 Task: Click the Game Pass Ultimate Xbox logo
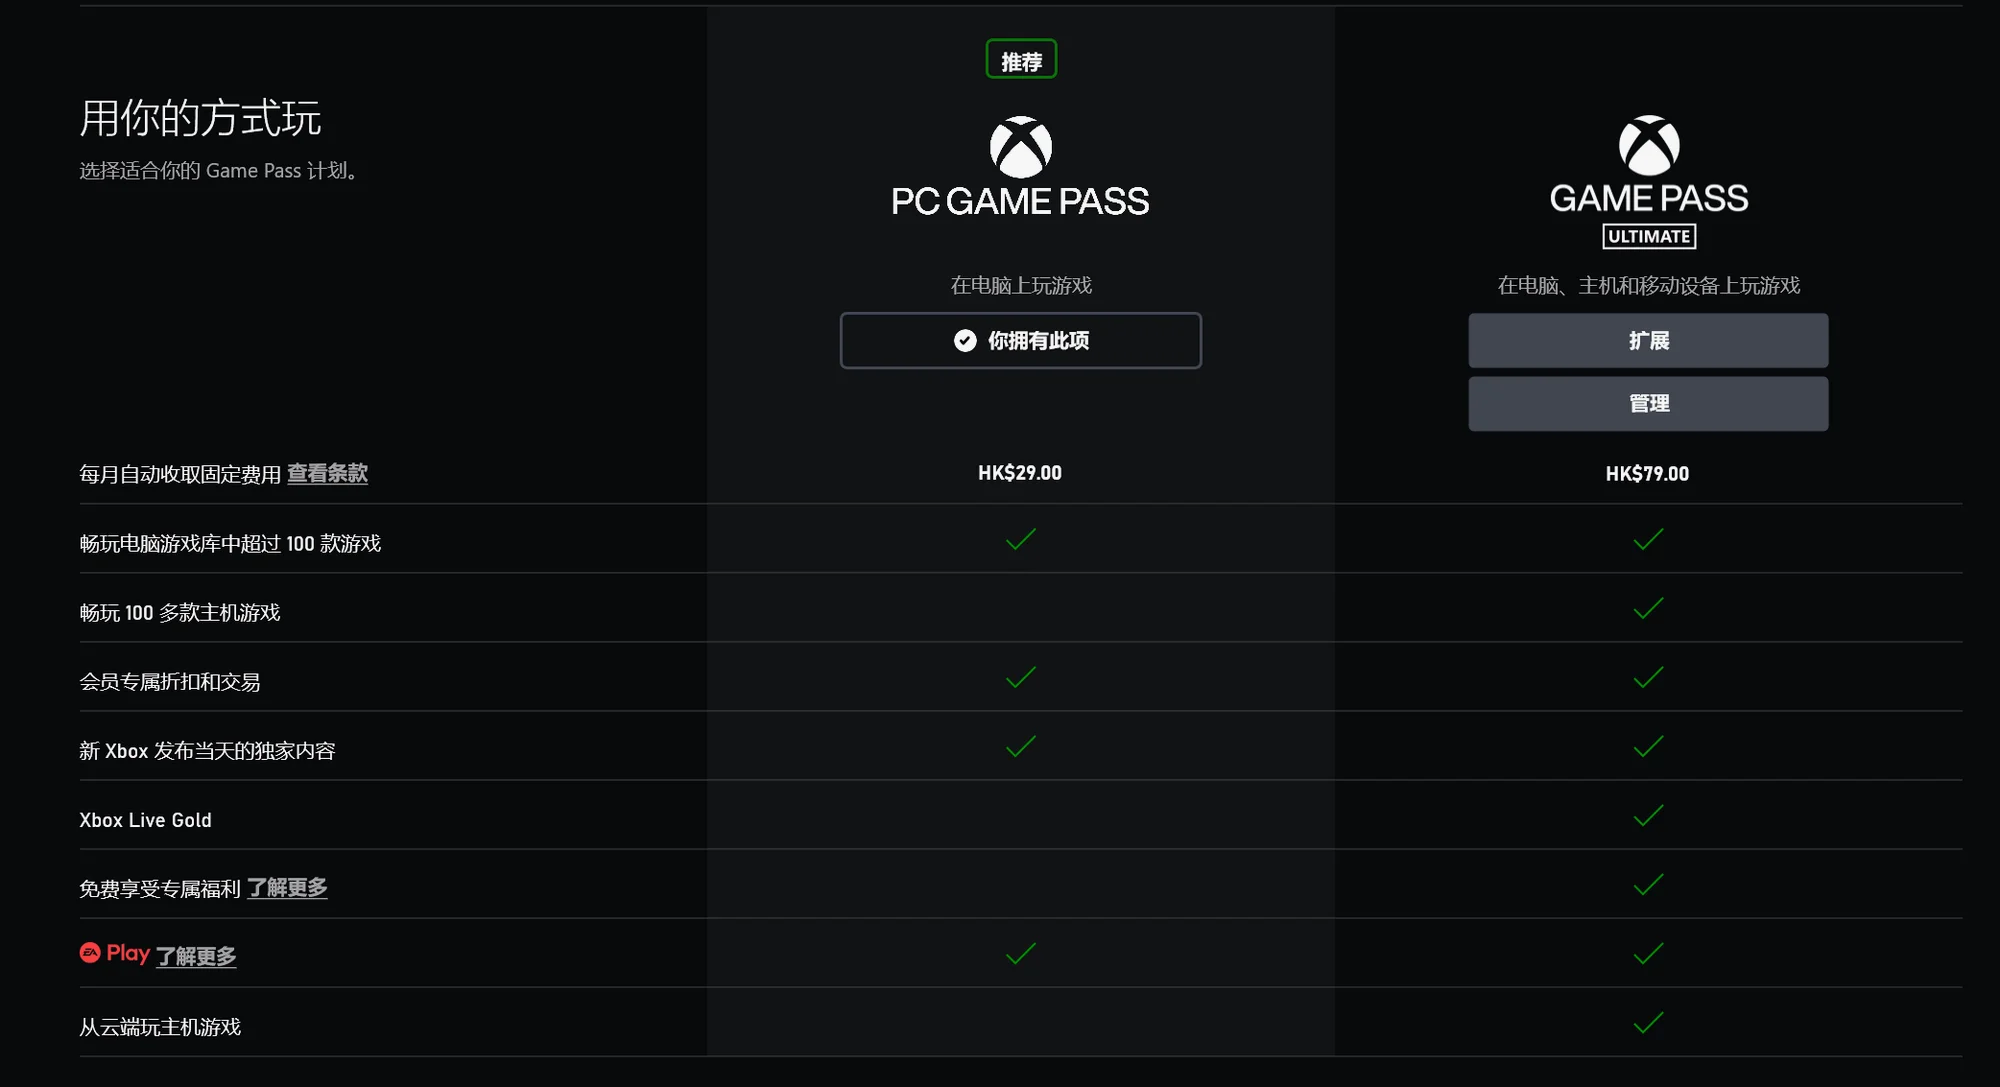point(1648,145)
